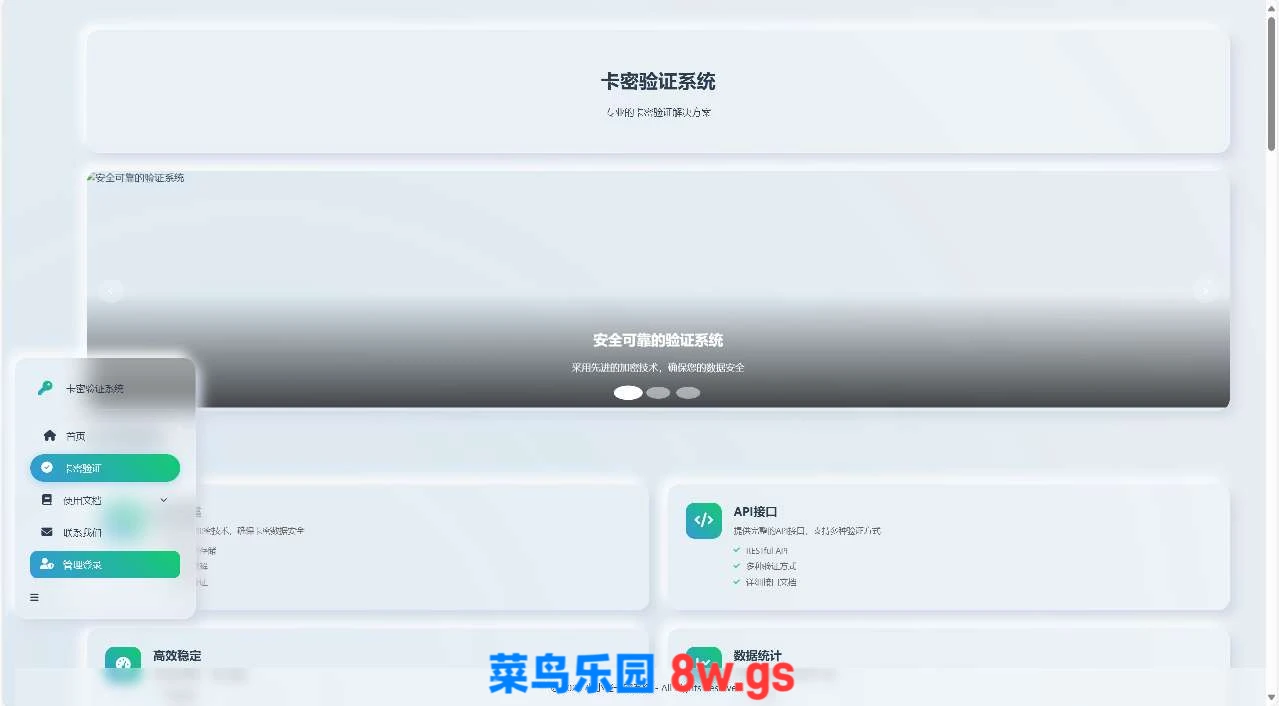Go to the previous carousel slide
Image resolution: width=1279 pixels, height=706 pixels.
point(111,291)
